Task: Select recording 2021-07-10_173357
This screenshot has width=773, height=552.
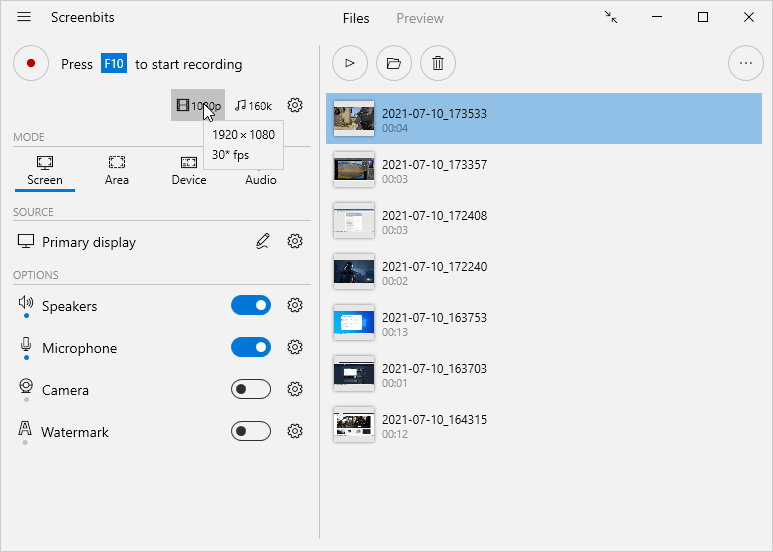Action: click(544, 170)
